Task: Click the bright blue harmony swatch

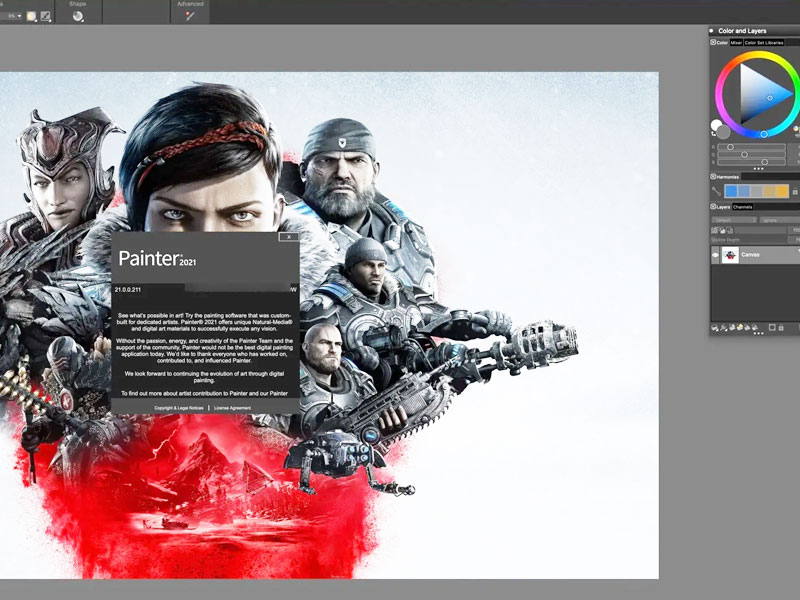Action: (731, 191)
